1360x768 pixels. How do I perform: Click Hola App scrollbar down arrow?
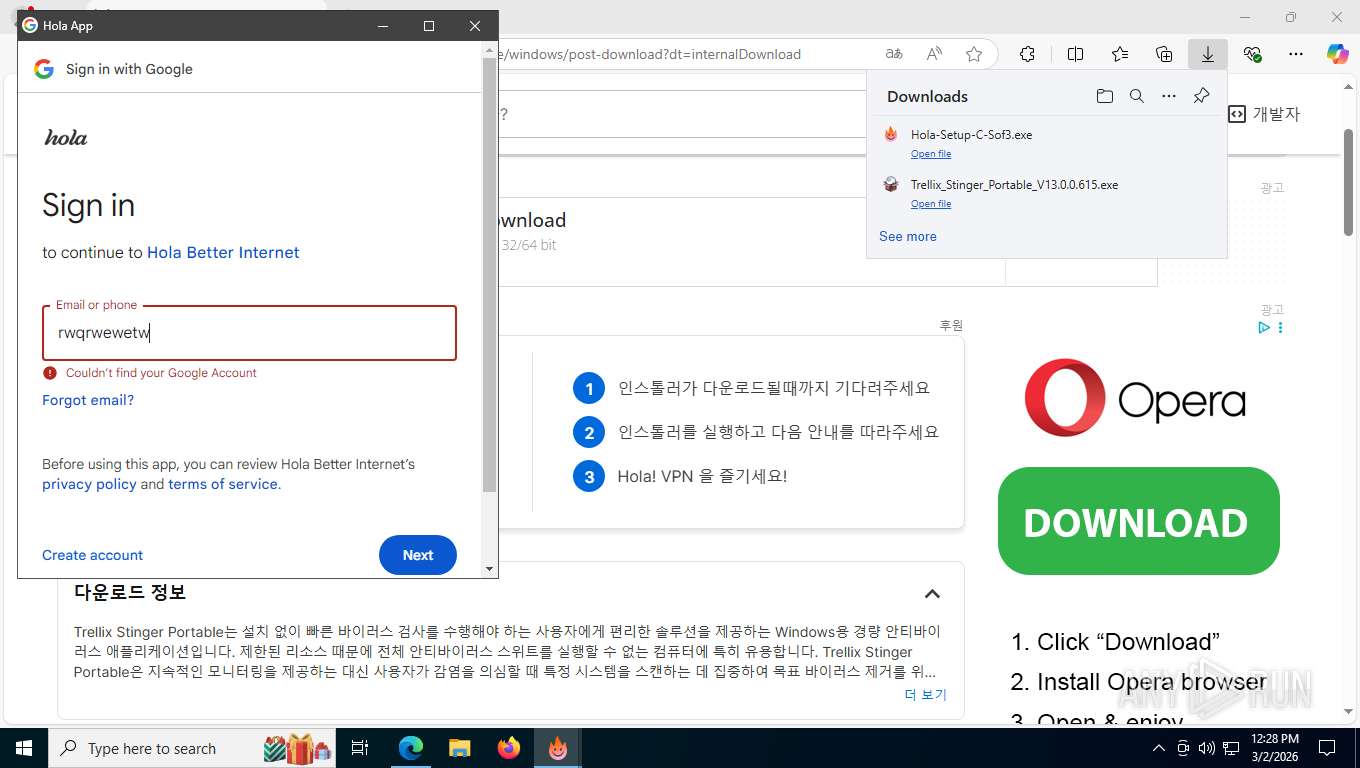(x=489, y=569)
